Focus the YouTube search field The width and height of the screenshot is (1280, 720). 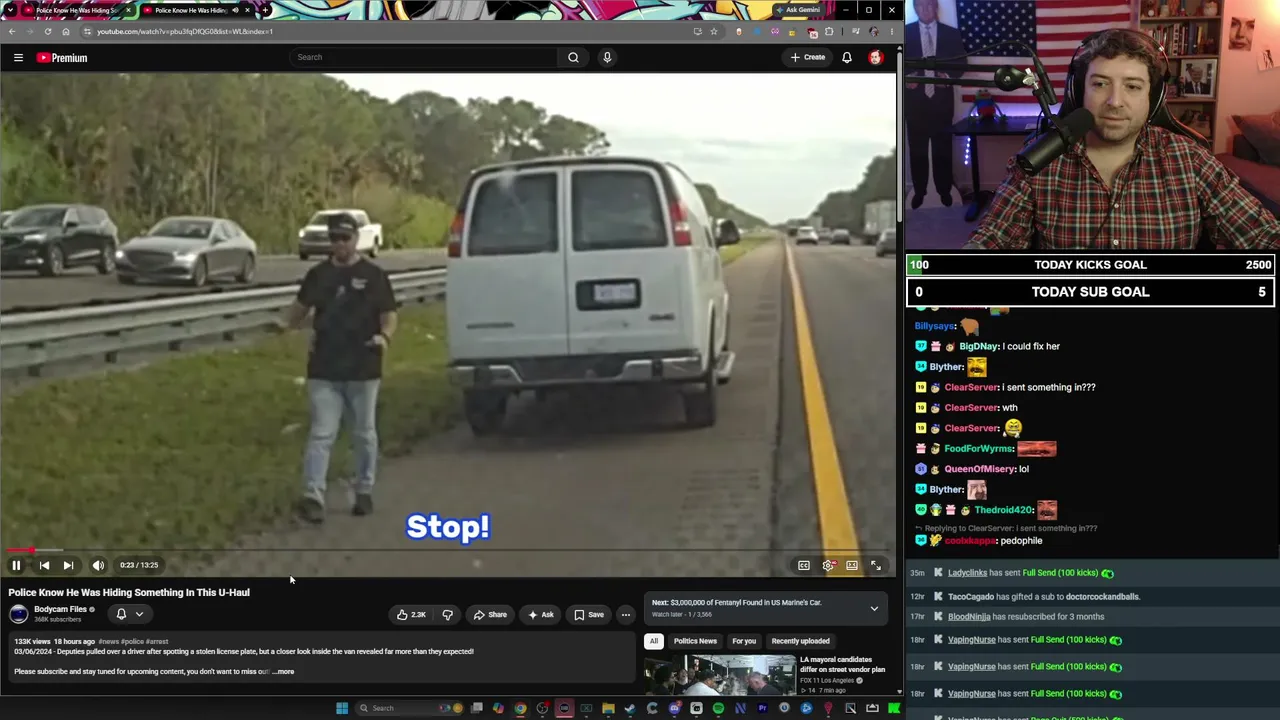424,57
